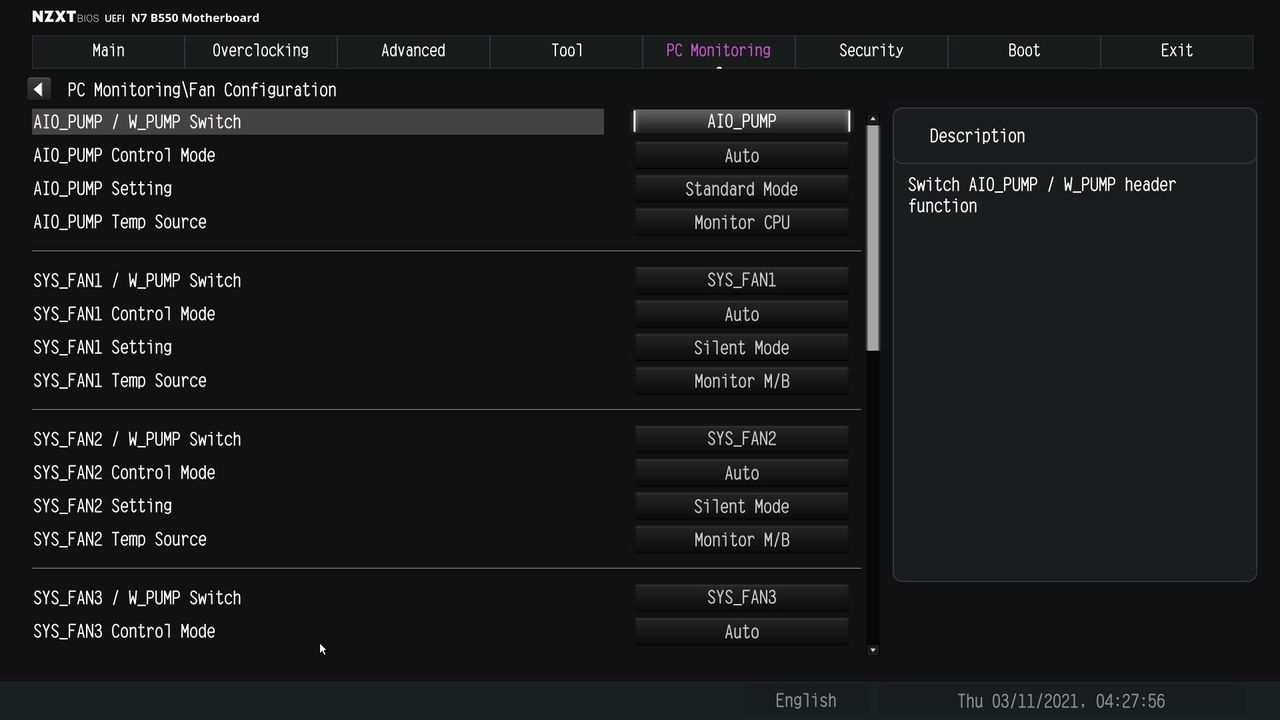Click the description text about header function
This screenshot has width=1280, height=720.
[x=1042, y=195]
